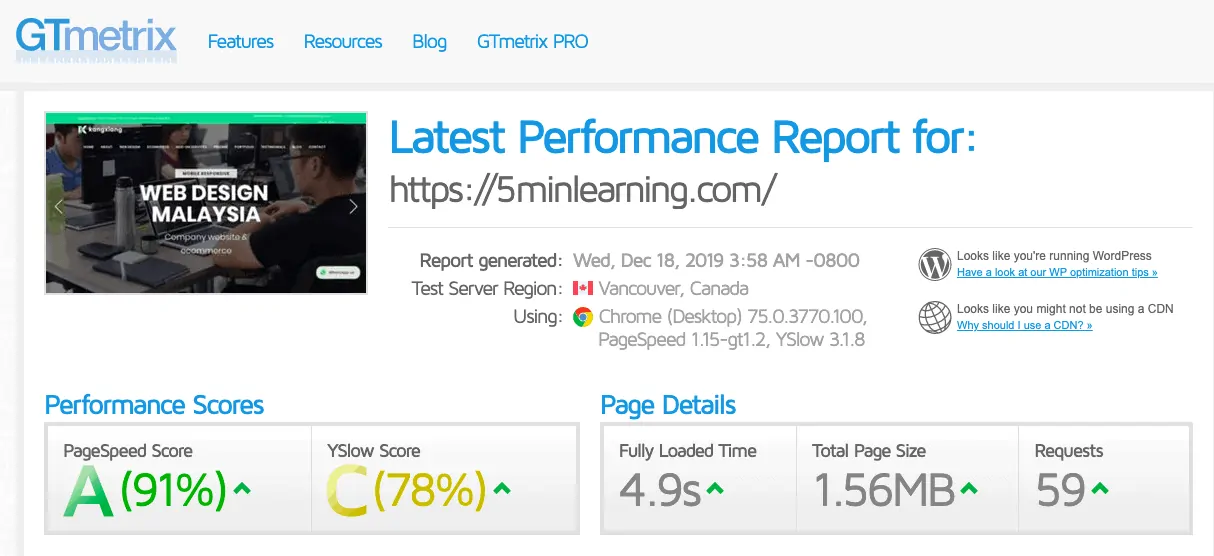Open the GTmetrix PRO page
The width and height of the screenshot is (1214, 556).
532,42
